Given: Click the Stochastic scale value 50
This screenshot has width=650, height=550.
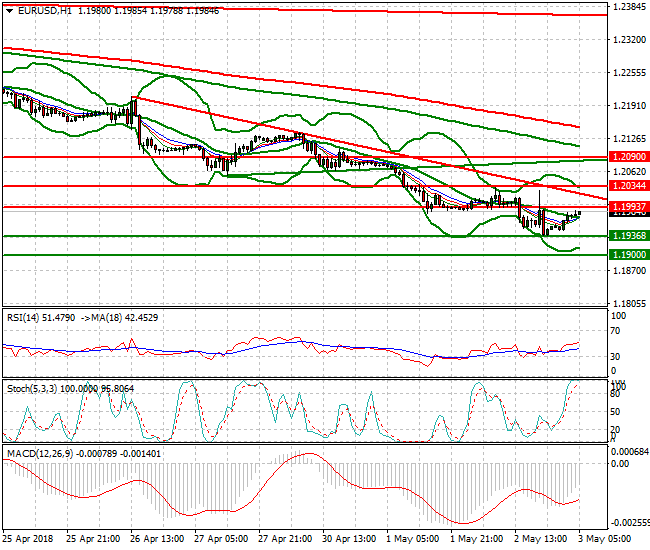Looking at the screenshot, I should point(616,412).
